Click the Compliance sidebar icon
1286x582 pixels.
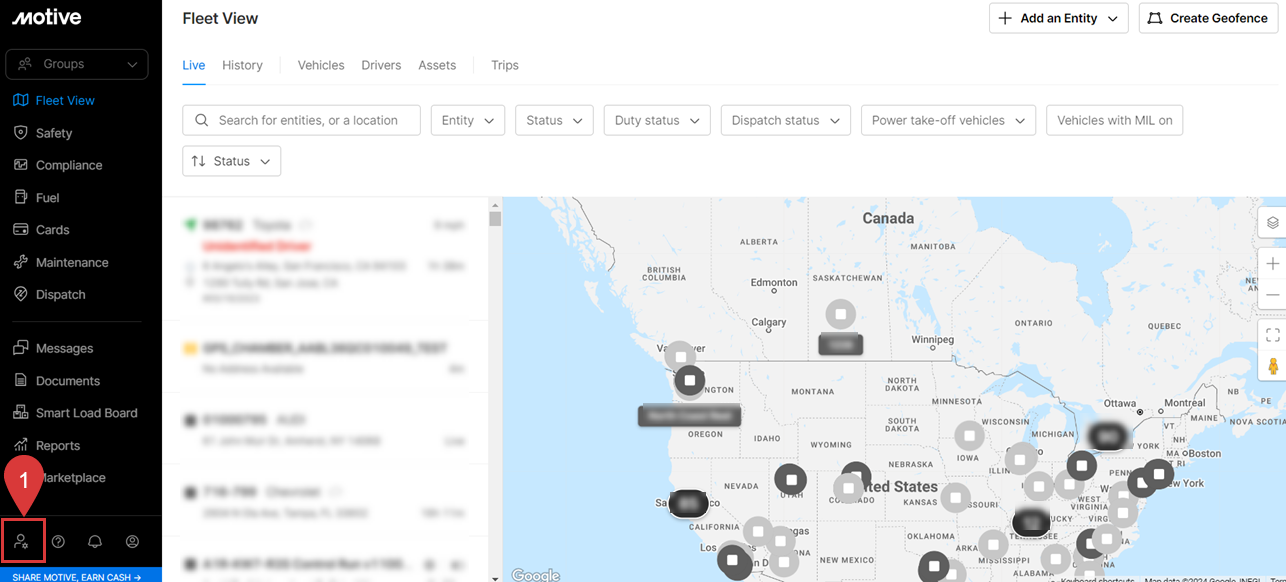[x=20, y=165]
